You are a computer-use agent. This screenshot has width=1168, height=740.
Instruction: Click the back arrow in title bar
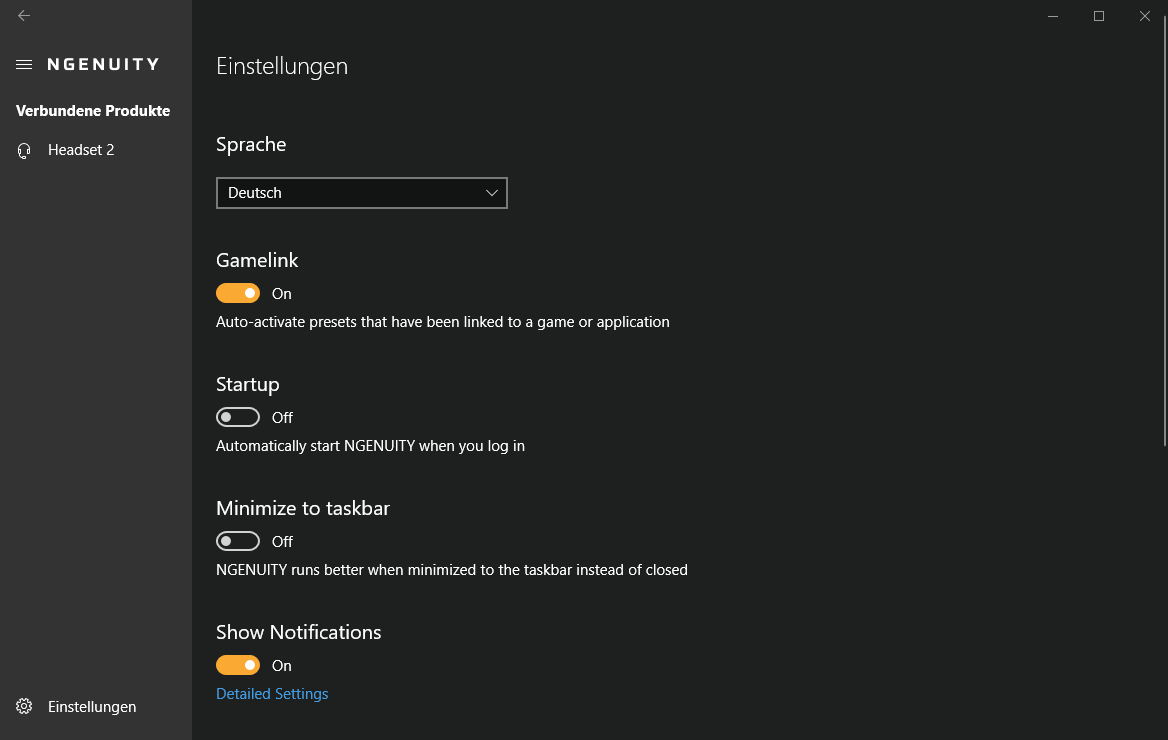point(24,16)
